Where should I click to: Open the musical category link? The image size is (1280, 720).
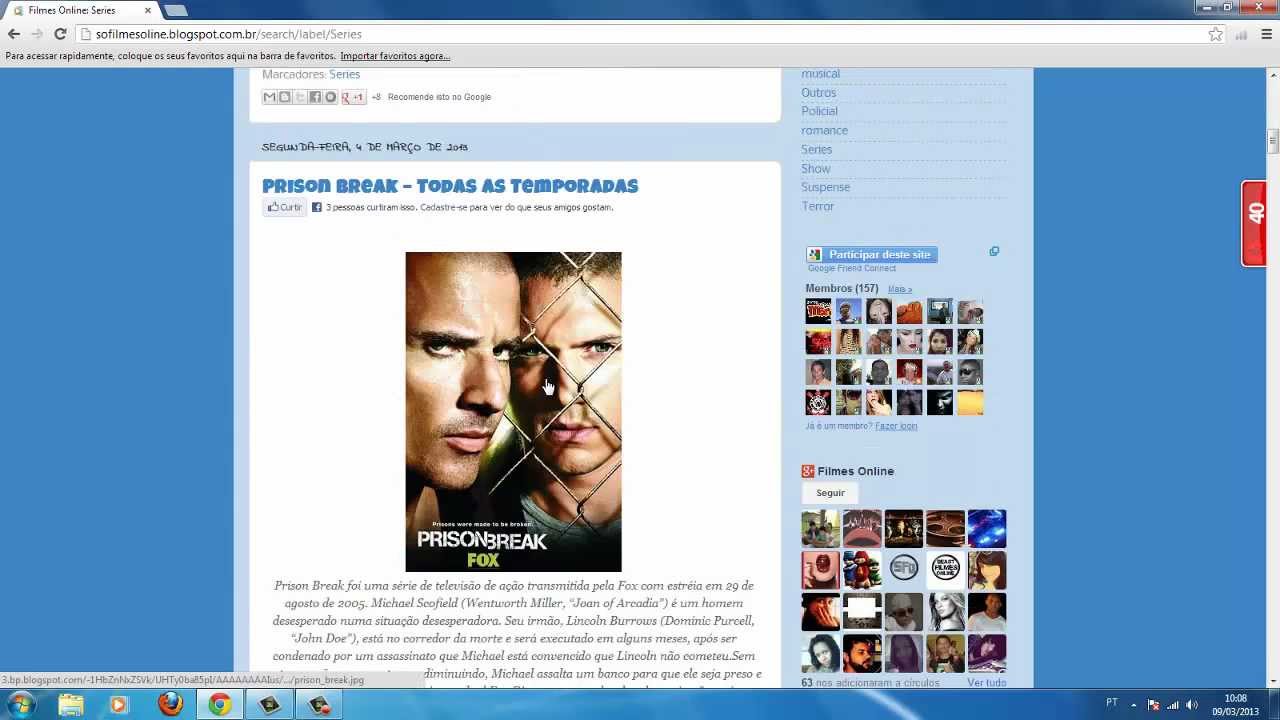pos(820,74)
